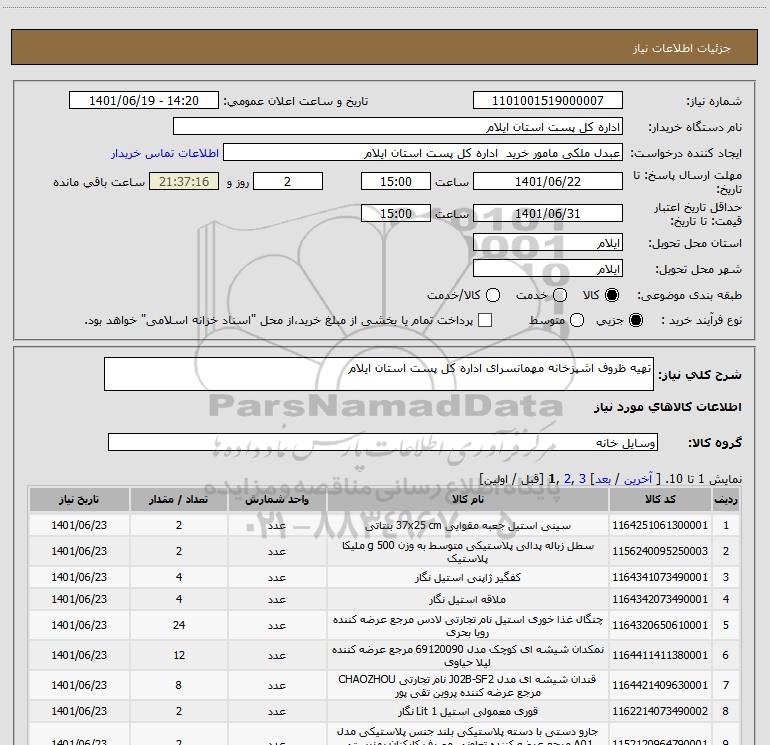Click item code 1164251061300001
Viewport: 770px width, 745px height.
(x=660, y=525)
